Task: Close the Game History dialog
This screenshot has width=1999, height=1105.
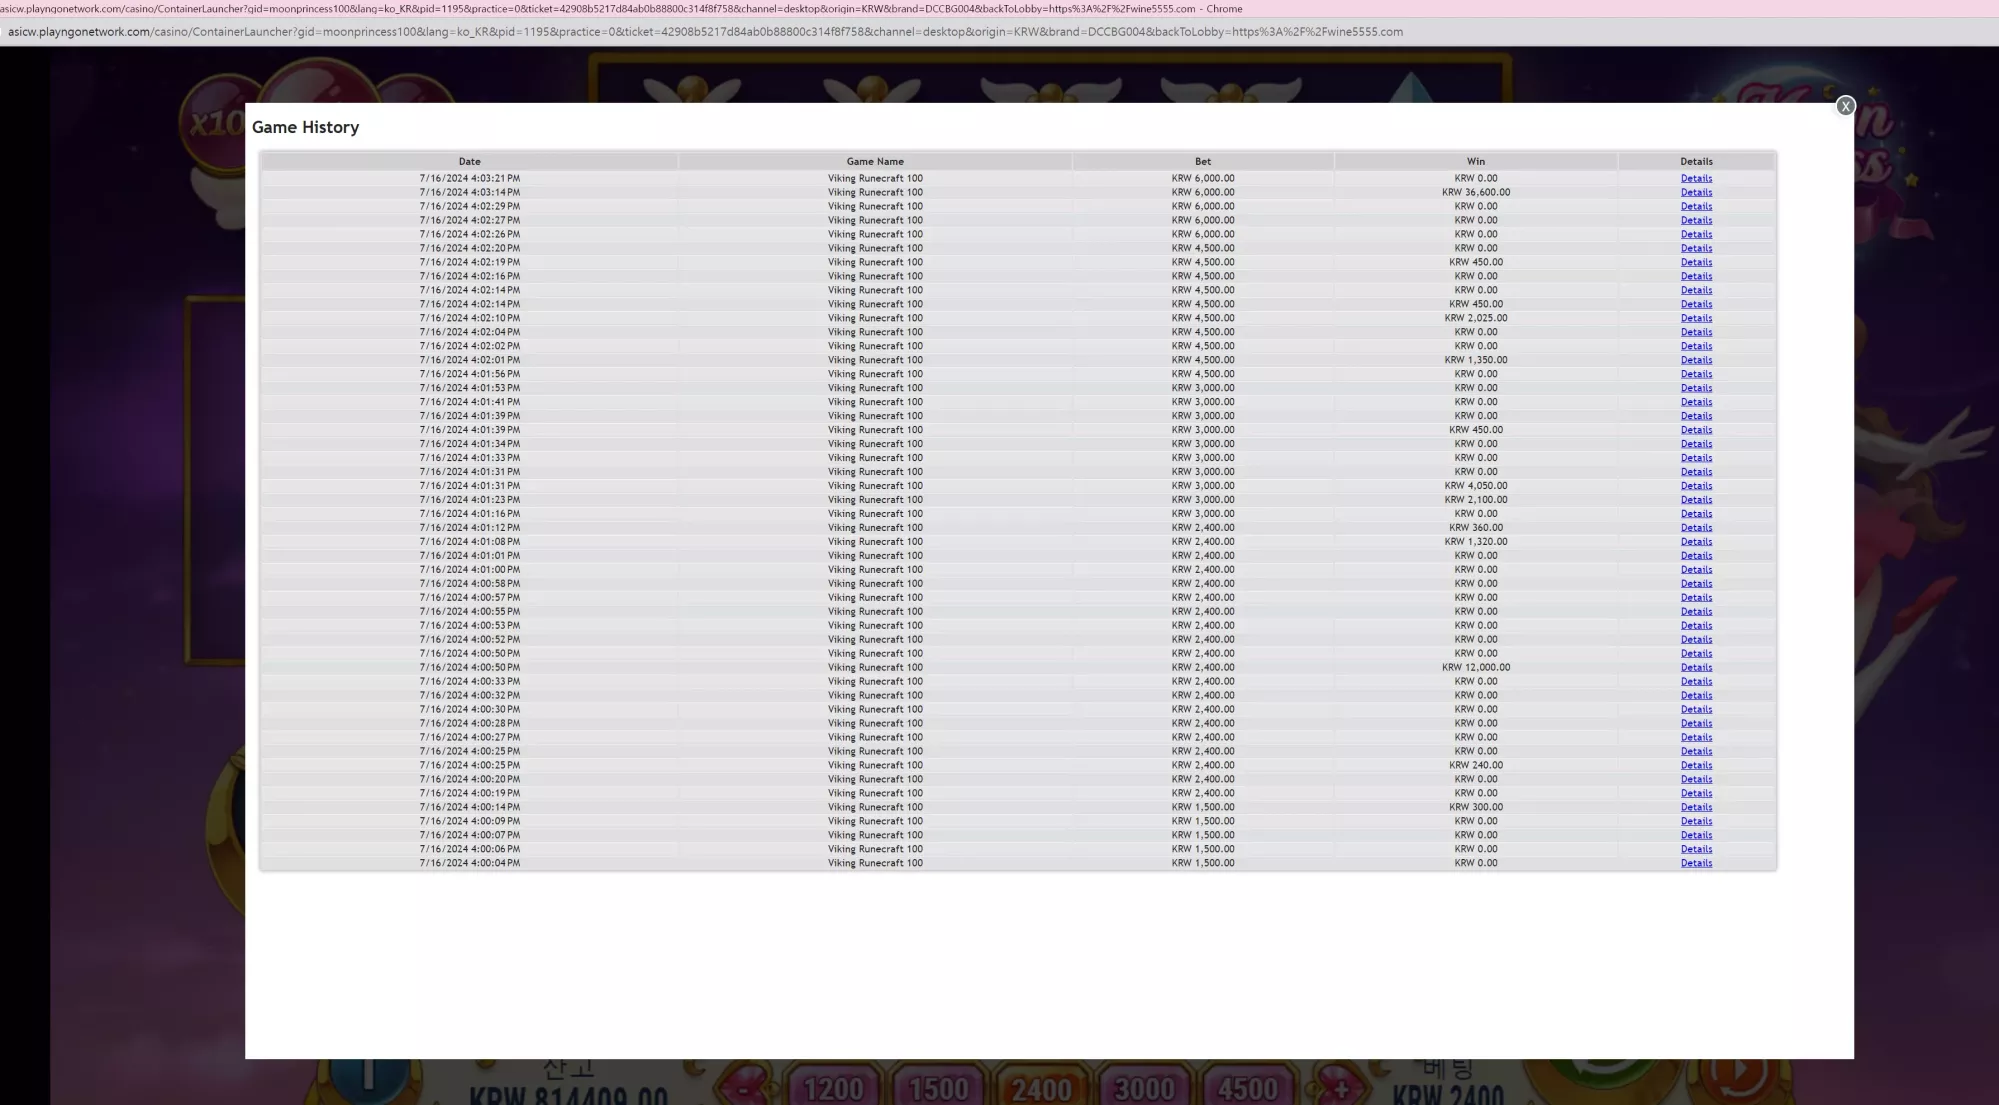Action: [x=1845, y=106]
